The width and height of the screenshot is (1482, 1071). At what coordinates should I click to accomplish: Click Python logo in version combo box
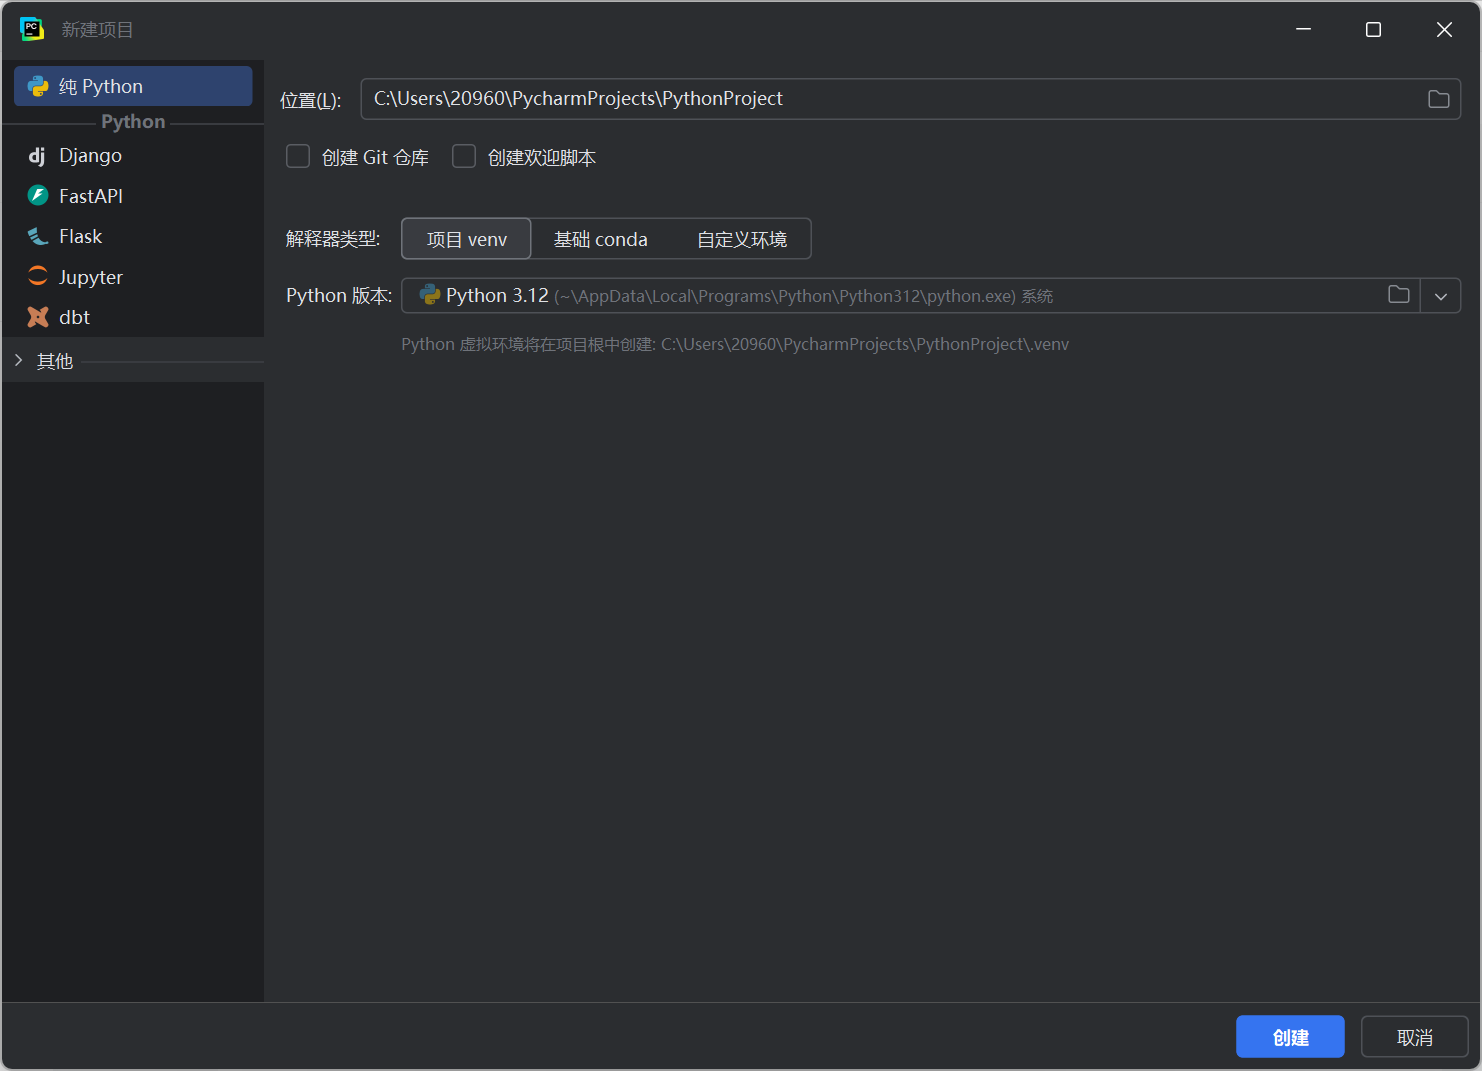click(430, 295)
